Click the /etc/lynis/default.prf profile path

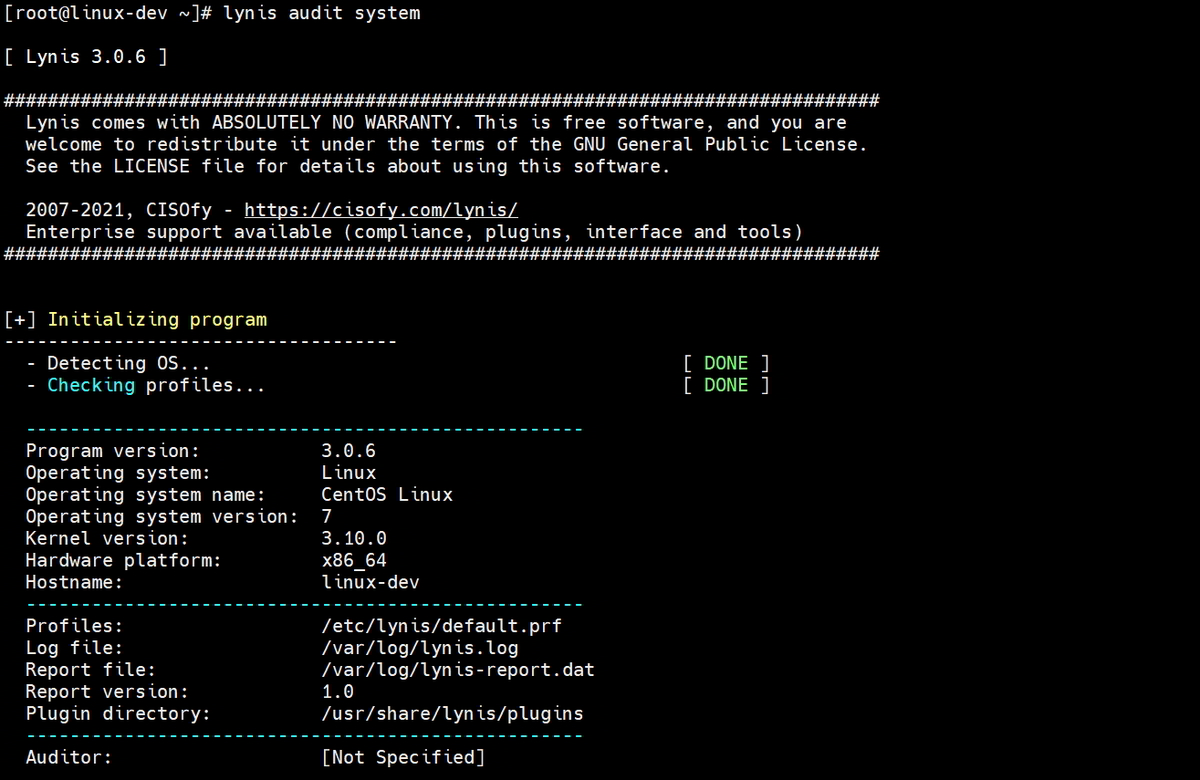[x=440, y=625]
